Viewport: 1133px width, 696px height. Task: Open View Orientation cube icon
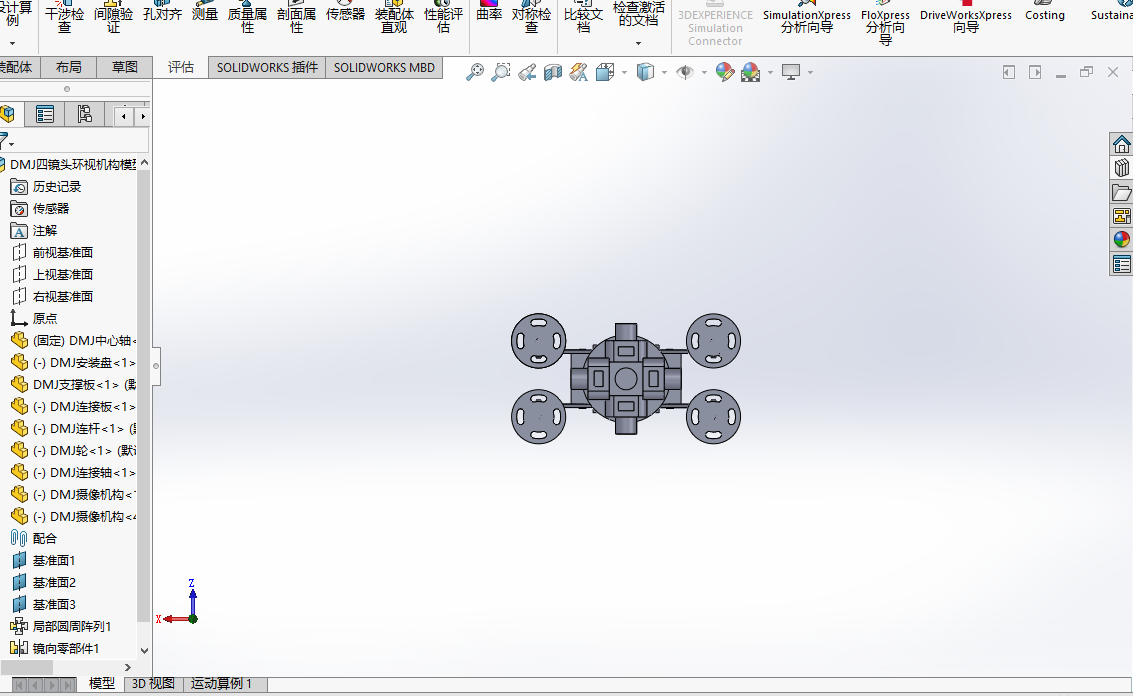(606, 72)
